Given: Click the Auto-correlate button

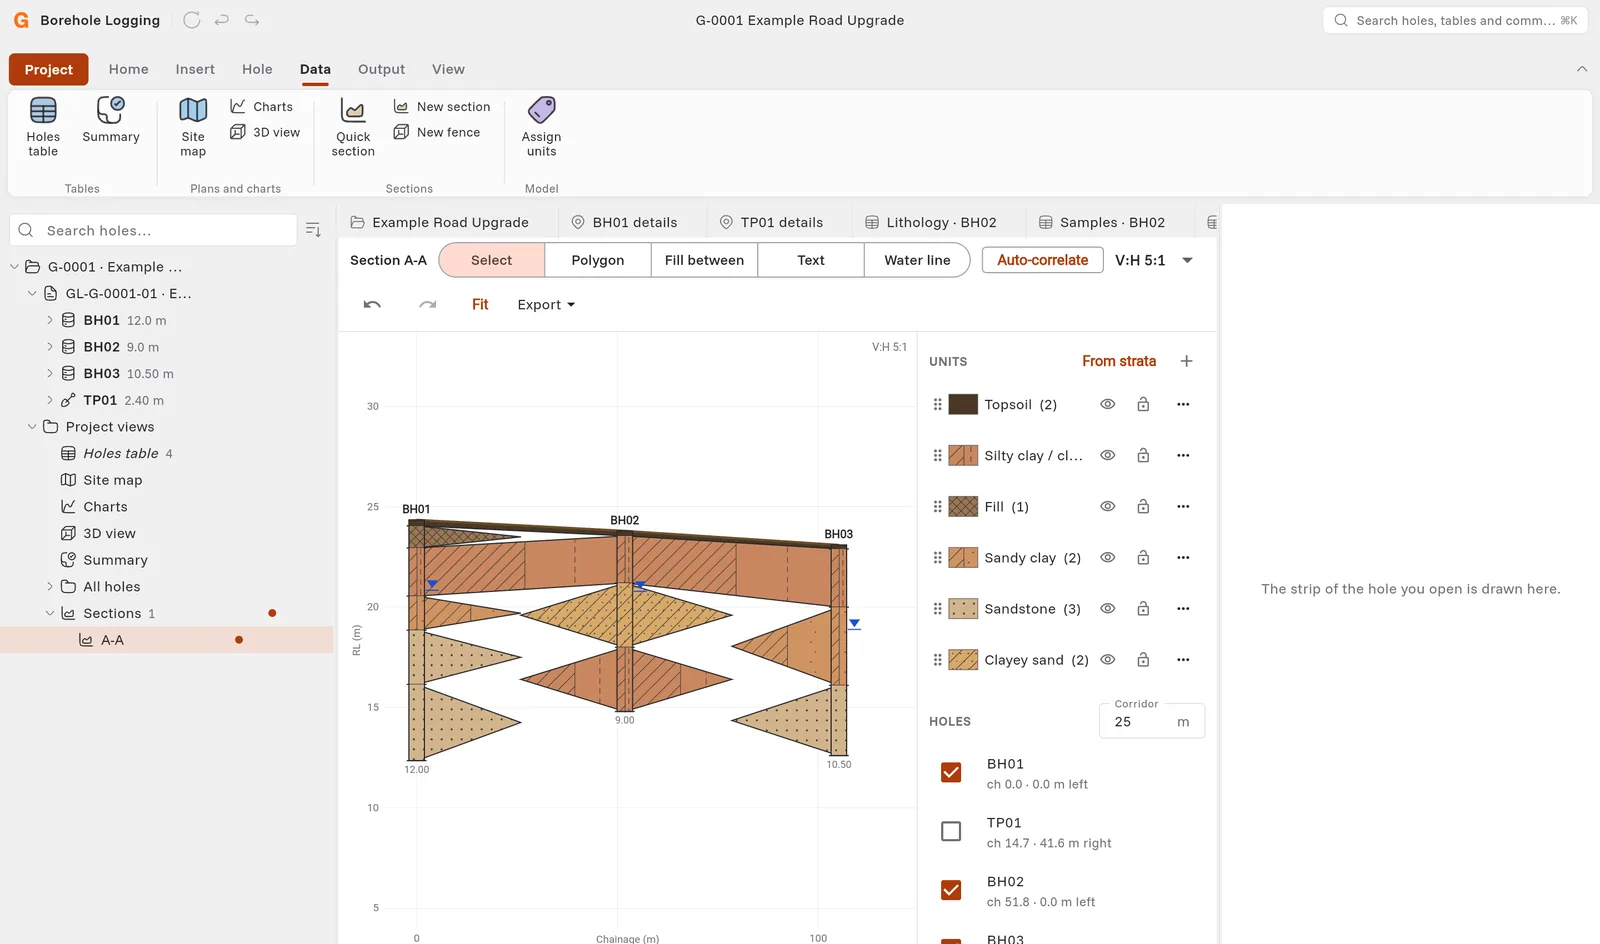Looking at the screenshot, I should pos(1042,260).
